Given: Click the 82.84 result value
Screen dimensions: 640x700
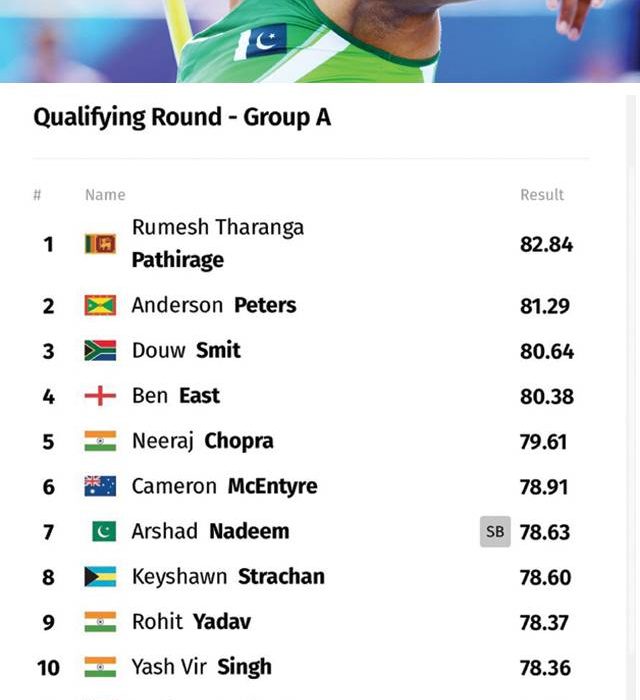Looking at the screenshot, I should click(546, 245).
